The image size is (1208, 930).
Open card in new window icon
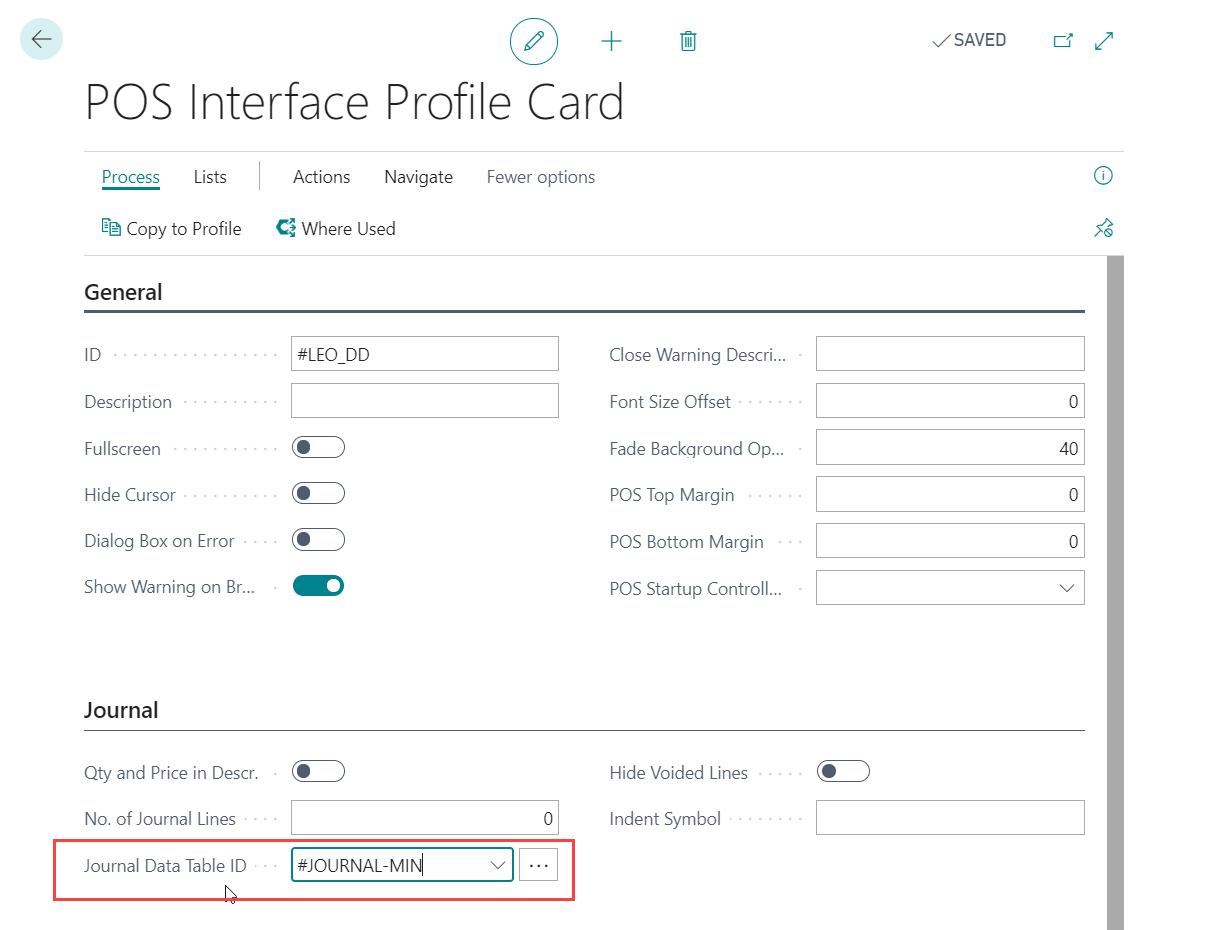(1063, 41)
